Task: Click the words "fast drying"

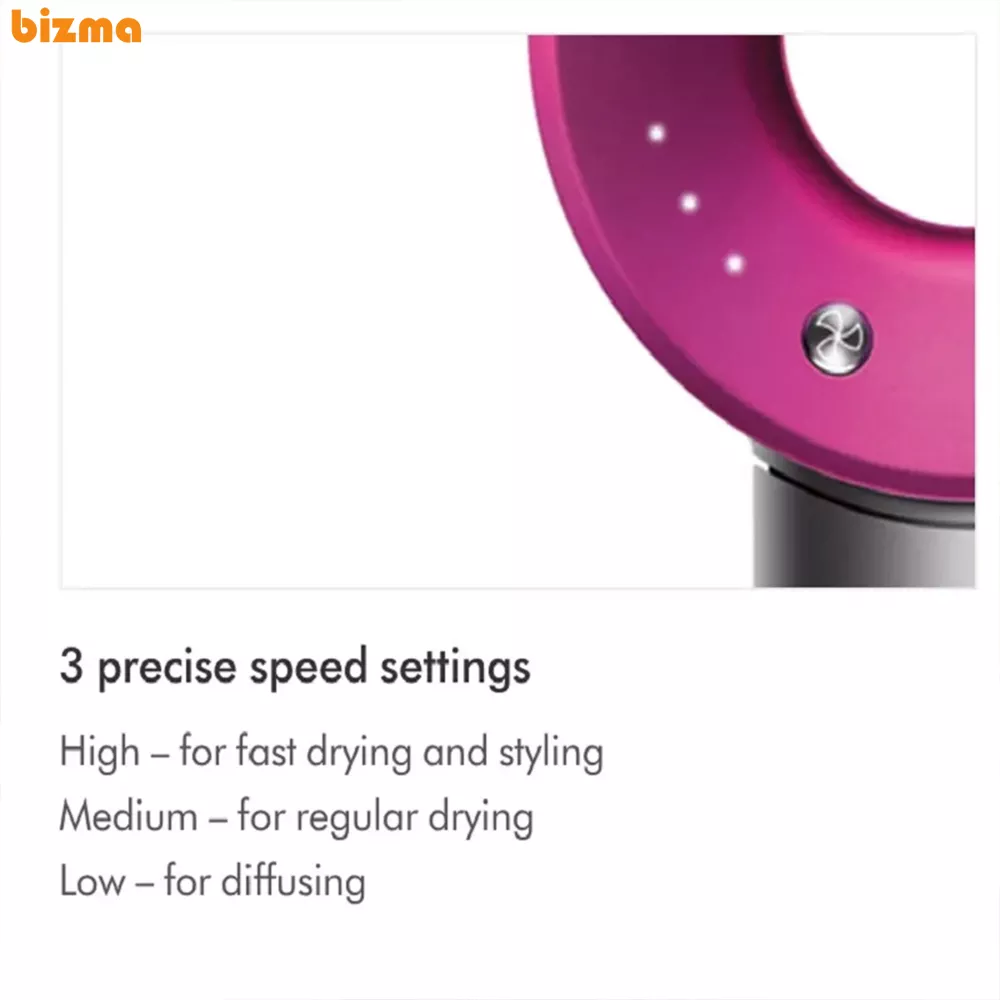Action: [325, 753]
